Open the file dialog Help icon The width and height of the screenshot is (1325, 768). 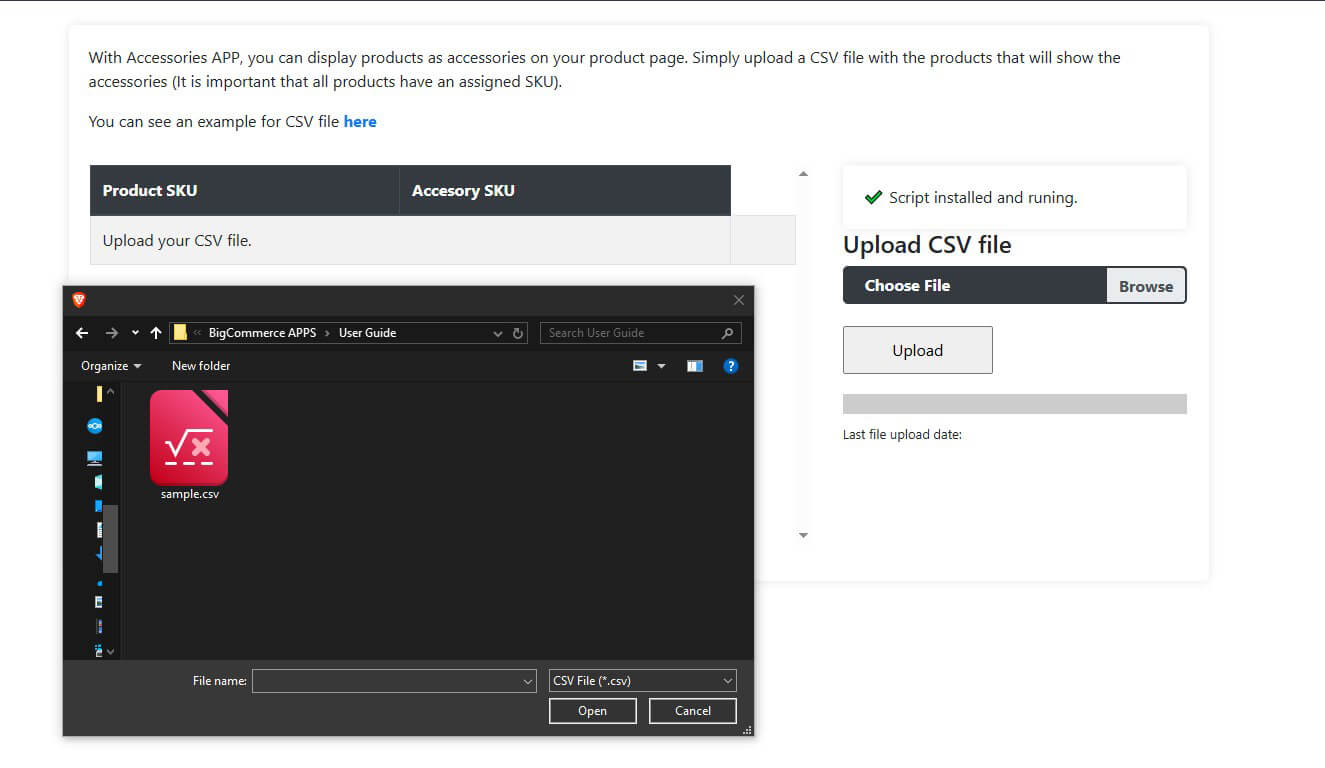(730, 366)
